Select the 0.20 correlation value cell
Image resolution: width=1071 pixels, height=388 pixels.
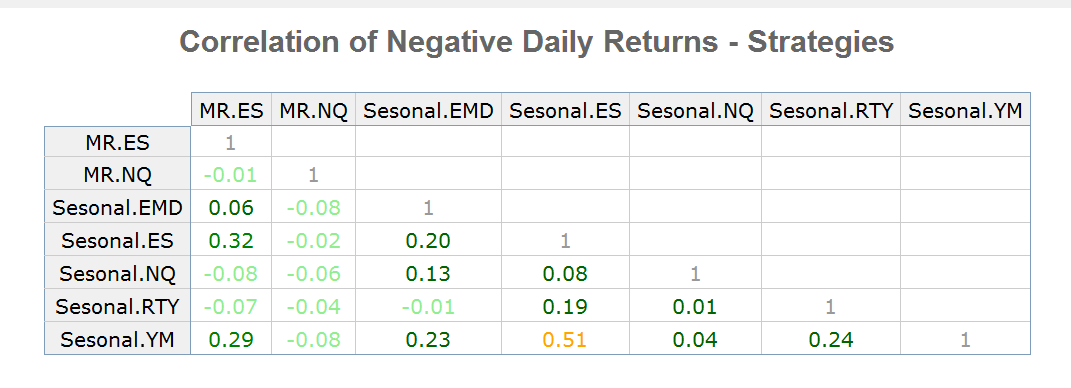pyautogui.click(x=428, y=240)
